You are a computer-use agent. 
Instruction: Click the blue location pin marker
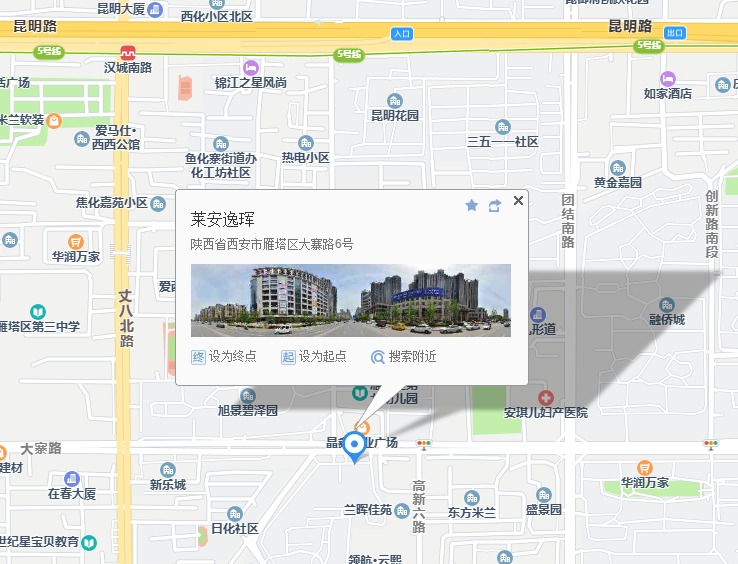click(354, 448)
